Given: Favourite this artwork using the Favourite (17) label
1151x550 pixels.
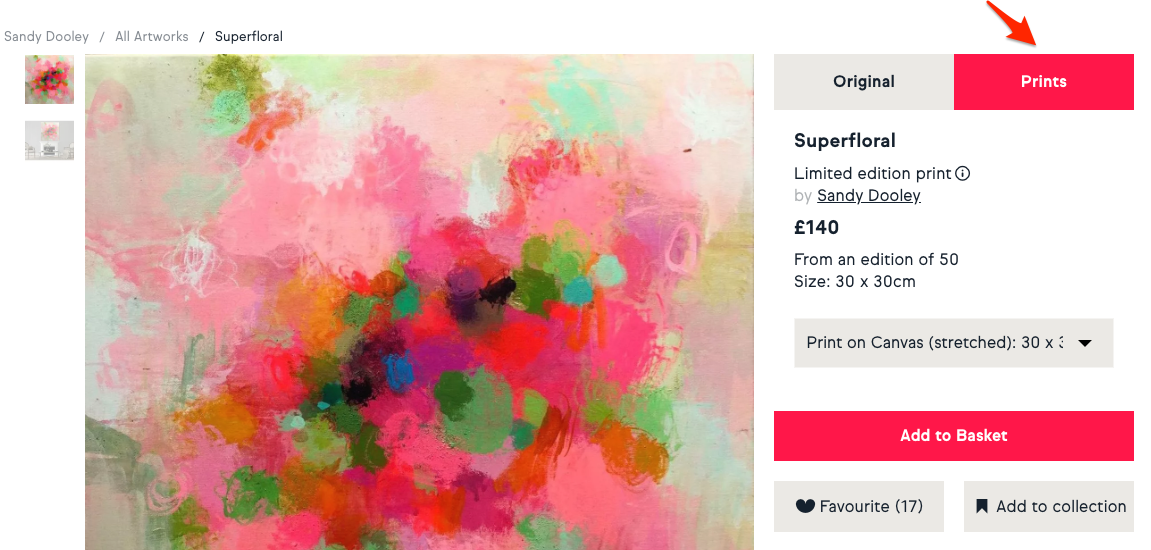Looking at the screenshot, I should (870, 506).
